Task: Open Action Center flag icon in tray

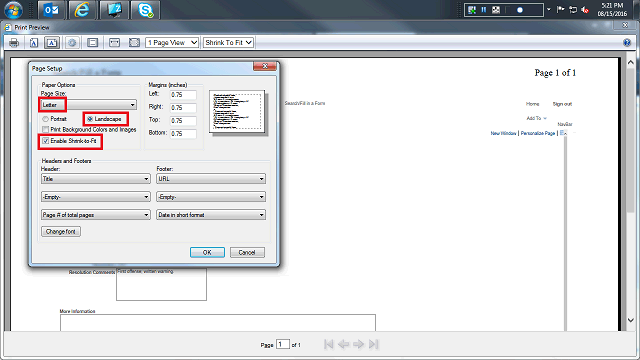Action: [561, 9]
